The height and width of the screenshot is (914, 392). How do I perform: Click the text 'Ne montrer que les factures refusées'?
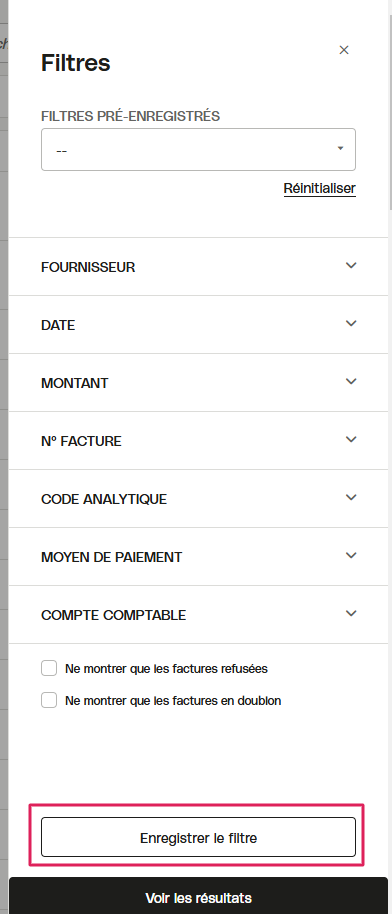click(x=166, y=669)
